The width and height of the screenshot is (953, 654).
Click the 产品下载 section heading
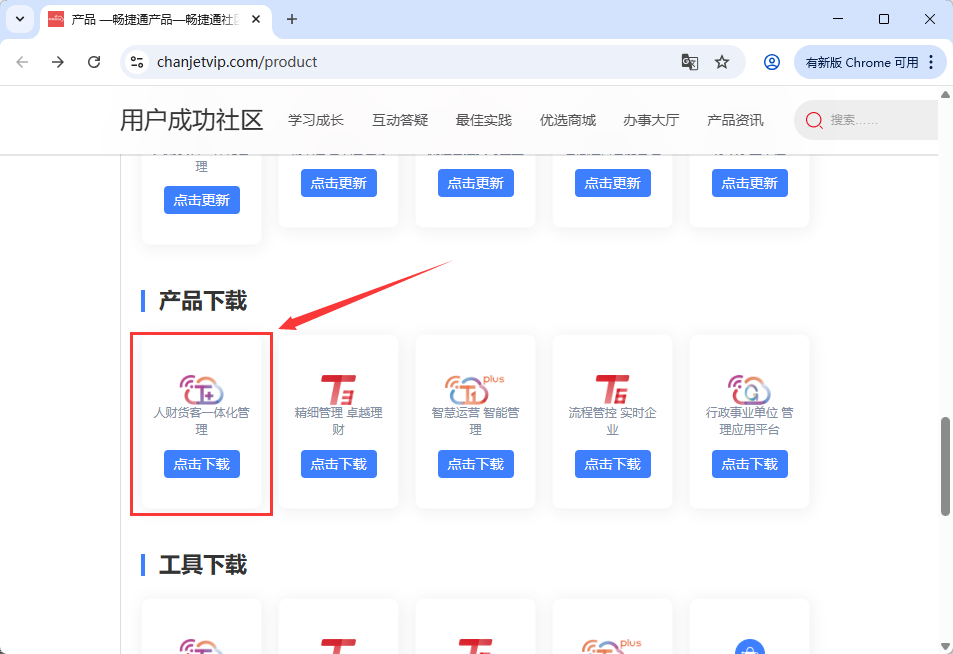[203, 301]
